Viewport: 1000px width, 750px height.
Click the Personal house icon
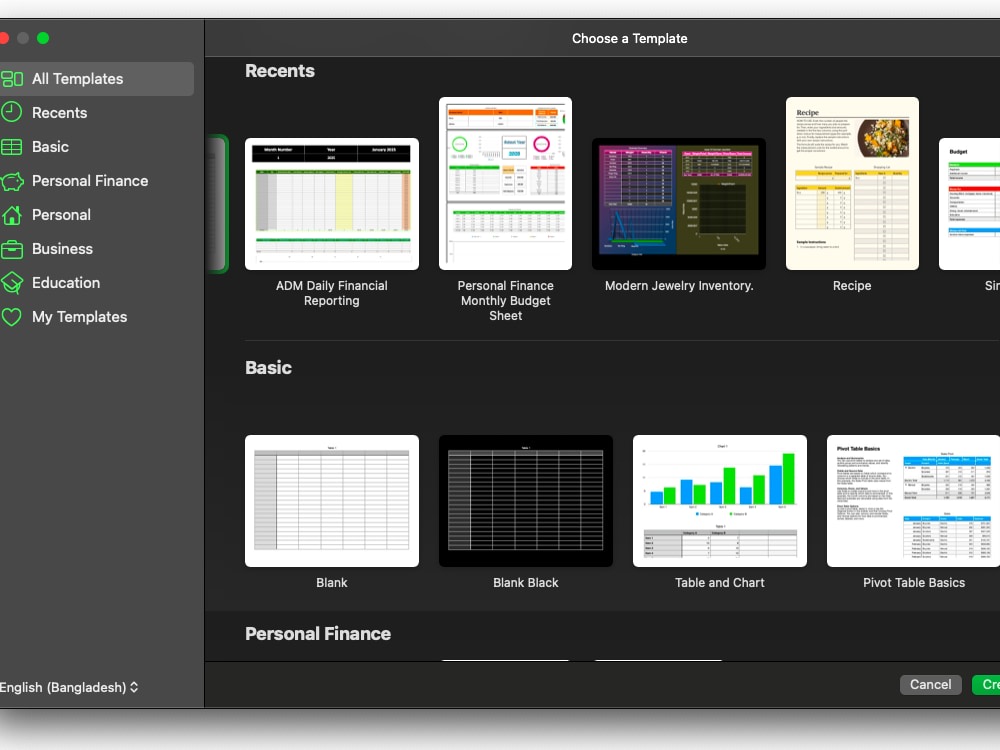tap(11, 215)
